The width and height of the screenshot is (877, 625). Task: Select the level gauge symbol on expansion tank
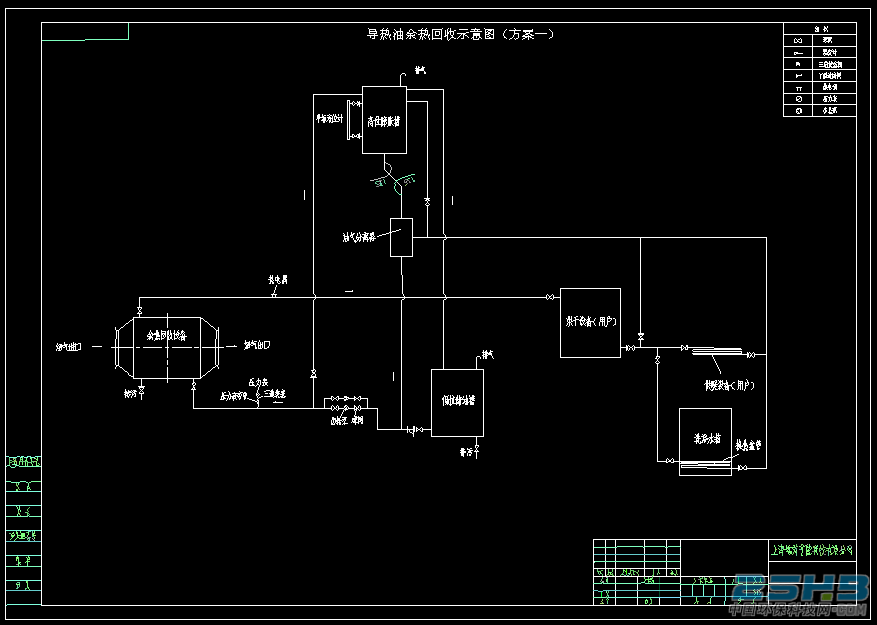tap(355, 119)
